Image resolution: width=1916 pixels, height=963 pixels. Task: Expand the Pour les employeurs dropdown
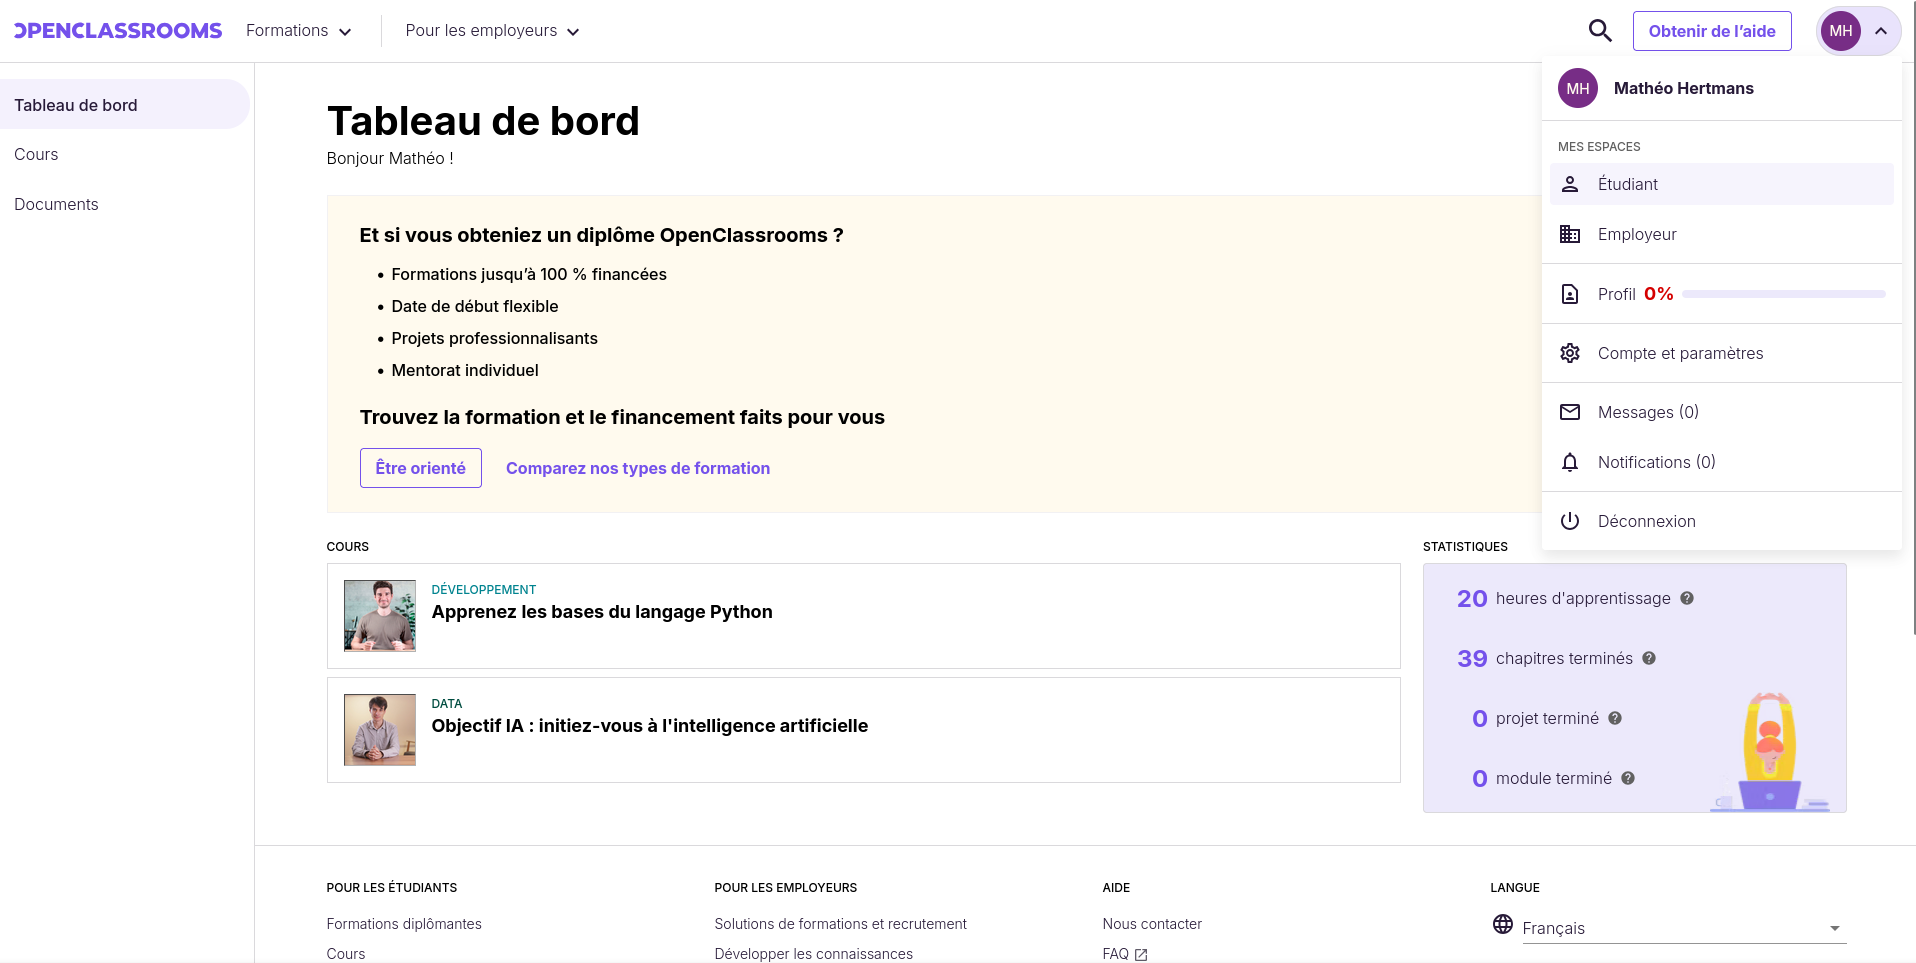(493, 31)
